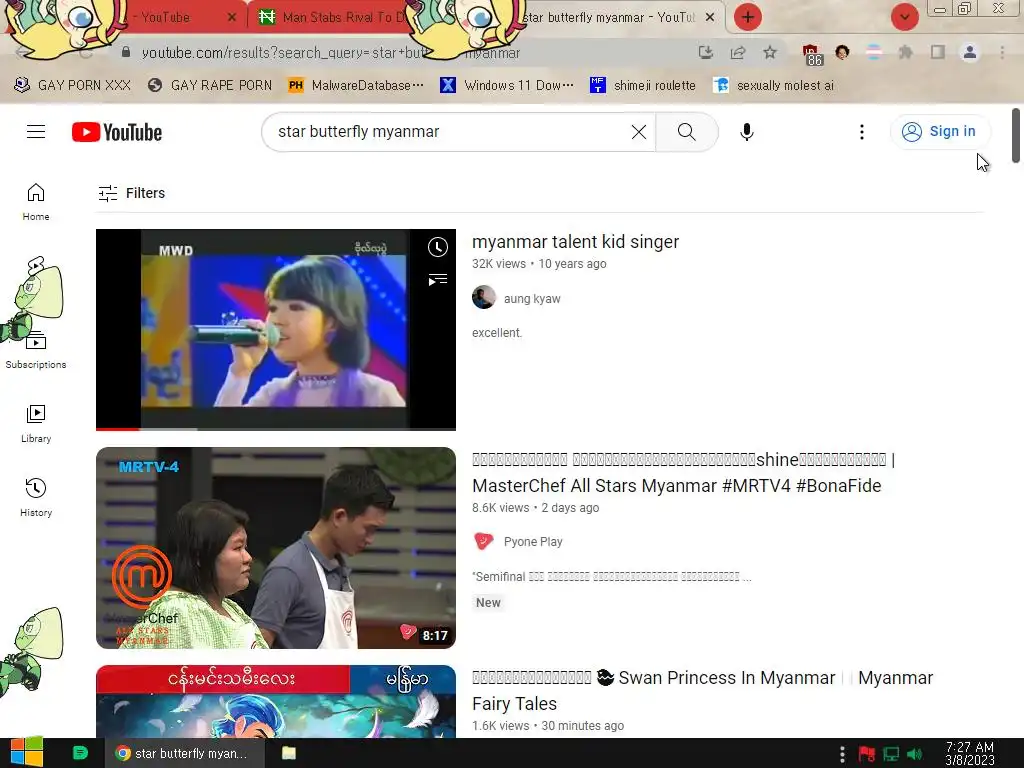This screenshot has height=768, width=1024.
Task: Open Pyone Play channel name
Action: click(x=533, y=541)
